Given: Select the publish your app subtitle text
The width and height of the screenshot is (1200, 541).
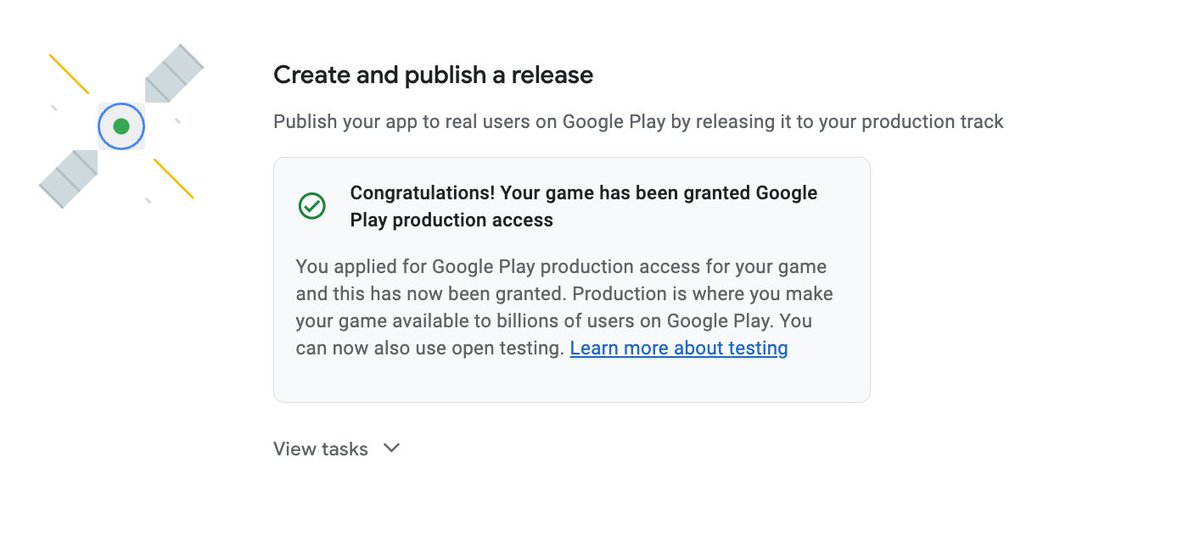Looking at the screenshot, I should point(638,122).
